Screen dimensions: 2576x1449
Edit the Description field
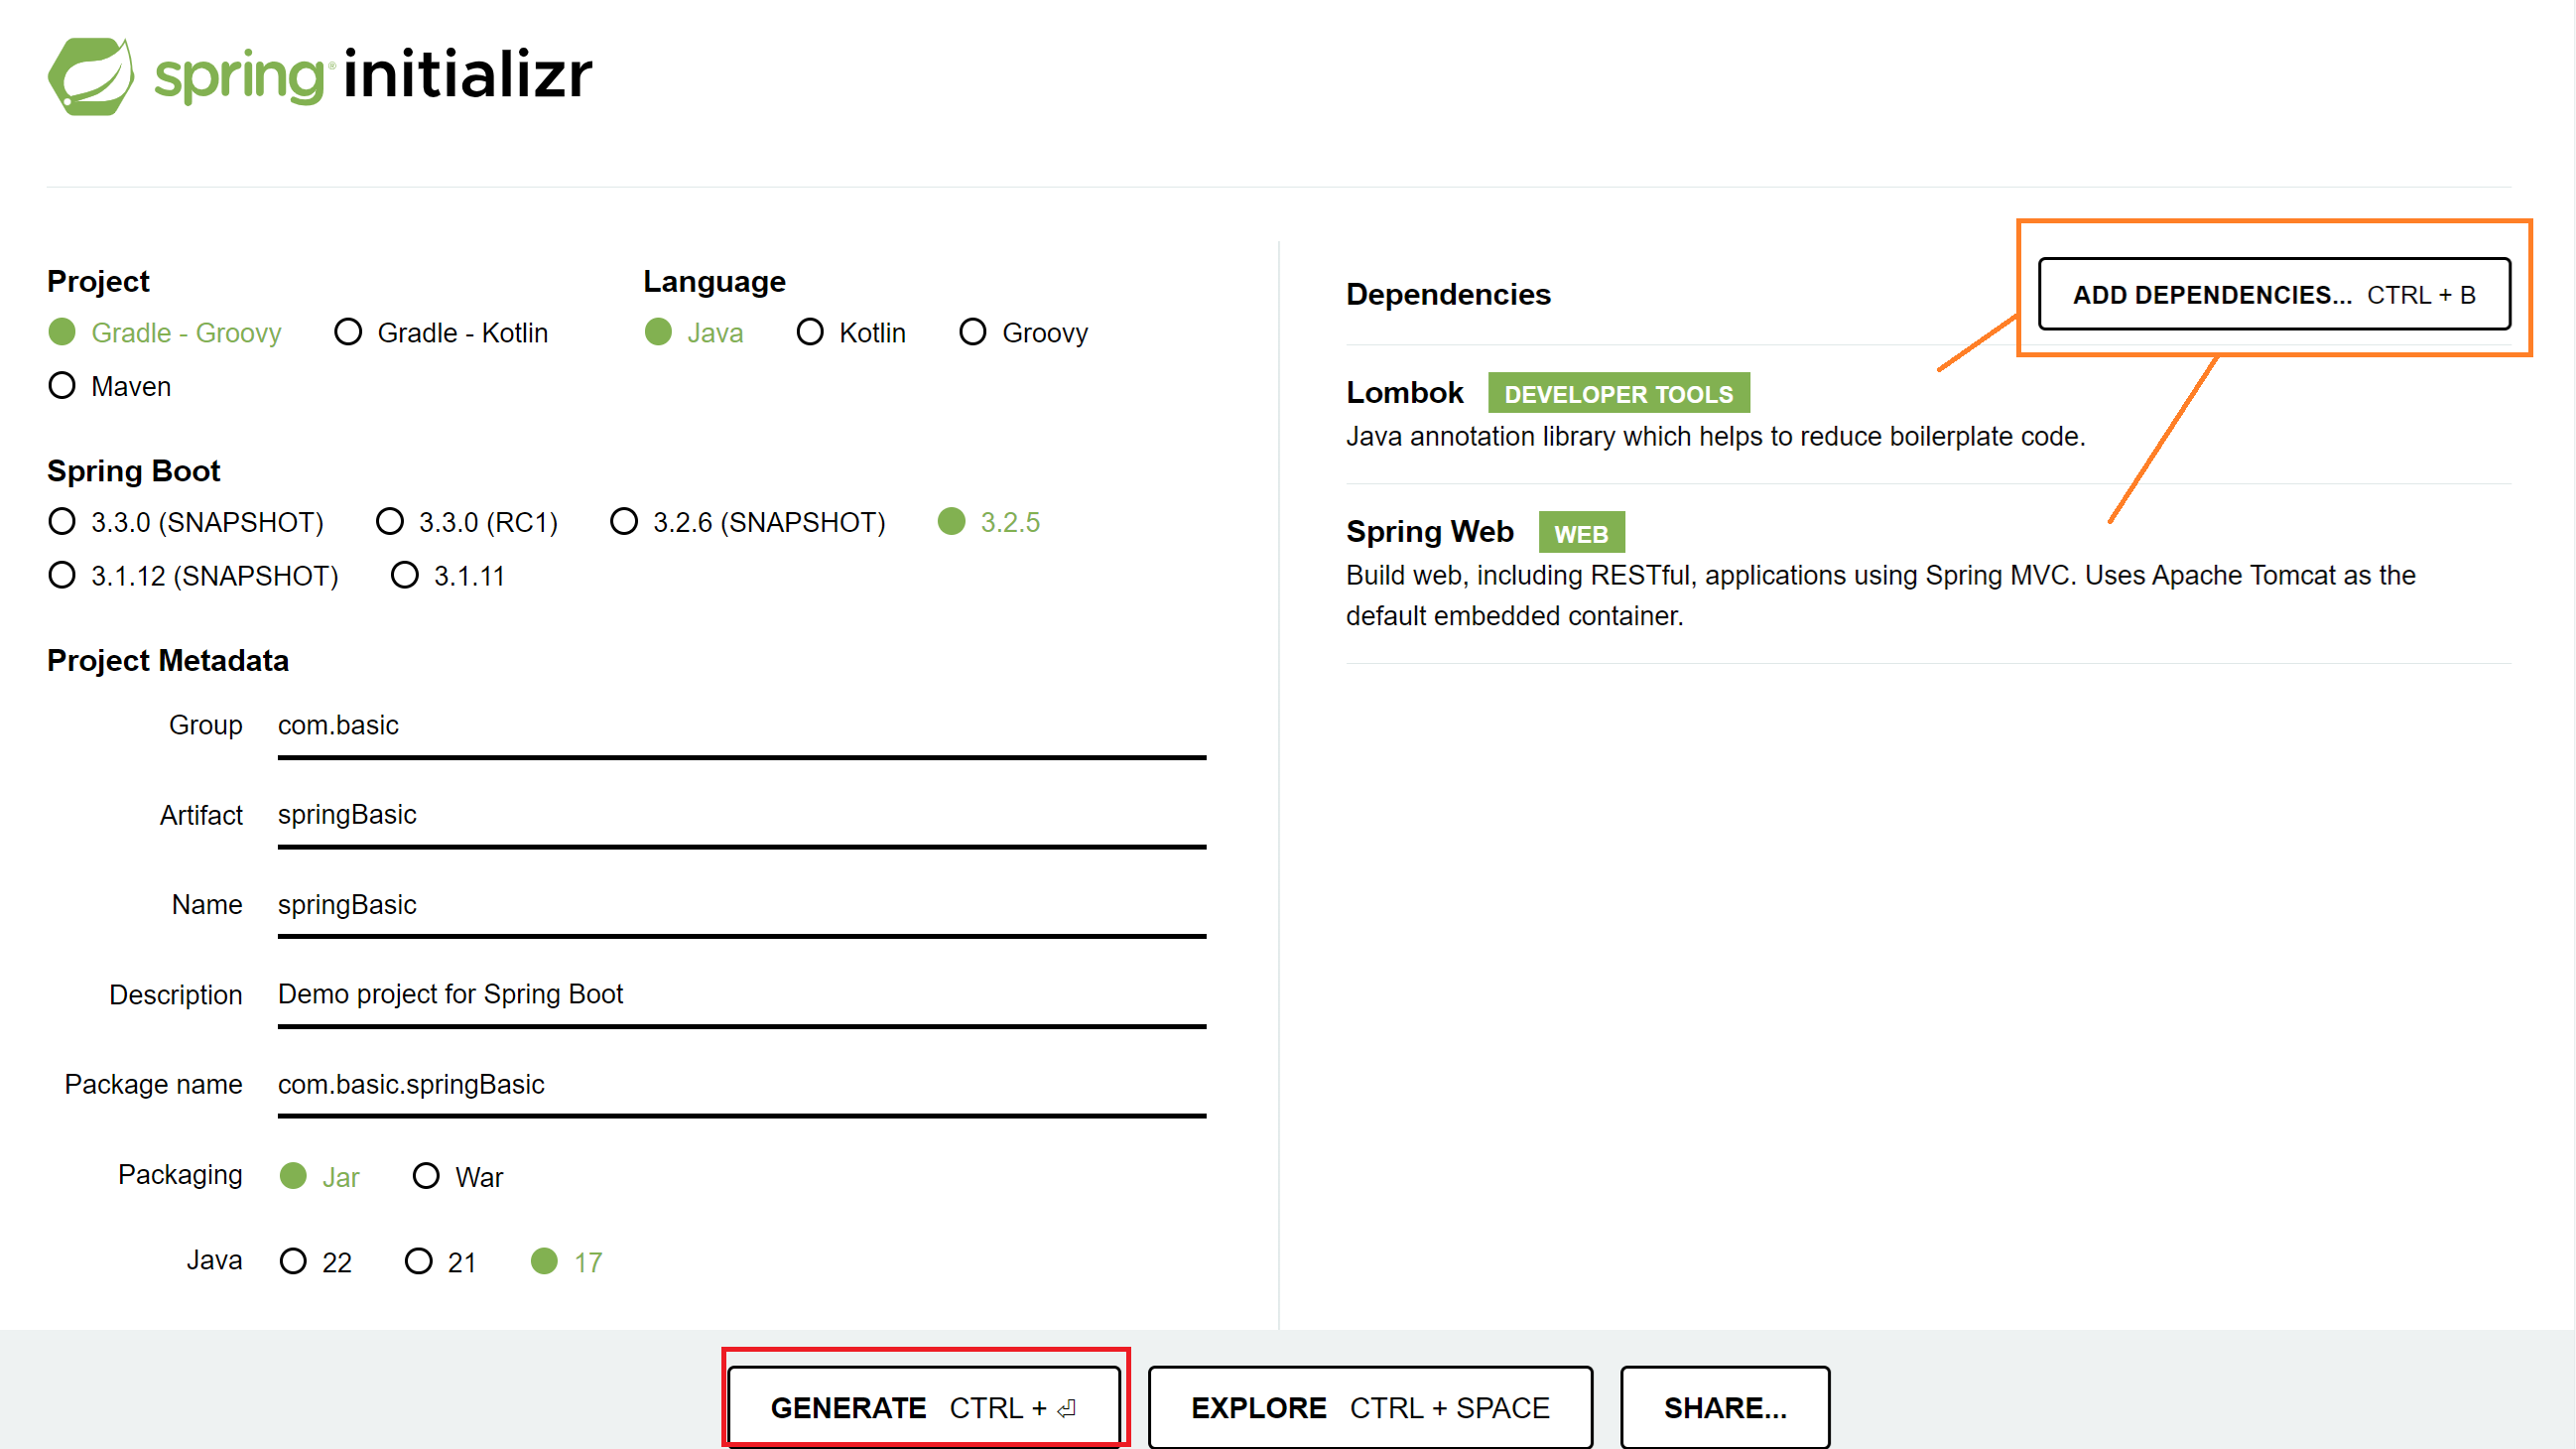[740, 994]
